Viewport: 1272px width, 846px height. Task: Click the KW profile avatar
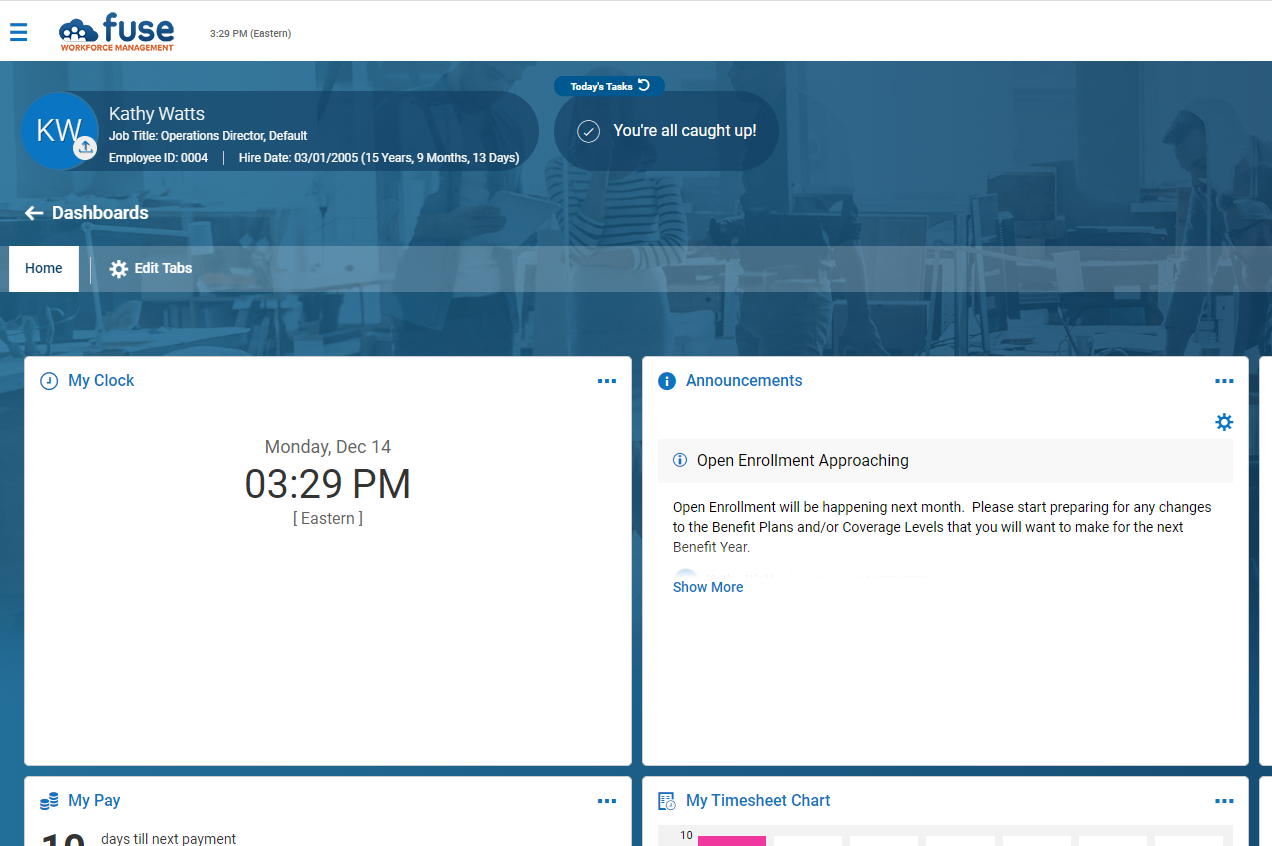point(60,130)
